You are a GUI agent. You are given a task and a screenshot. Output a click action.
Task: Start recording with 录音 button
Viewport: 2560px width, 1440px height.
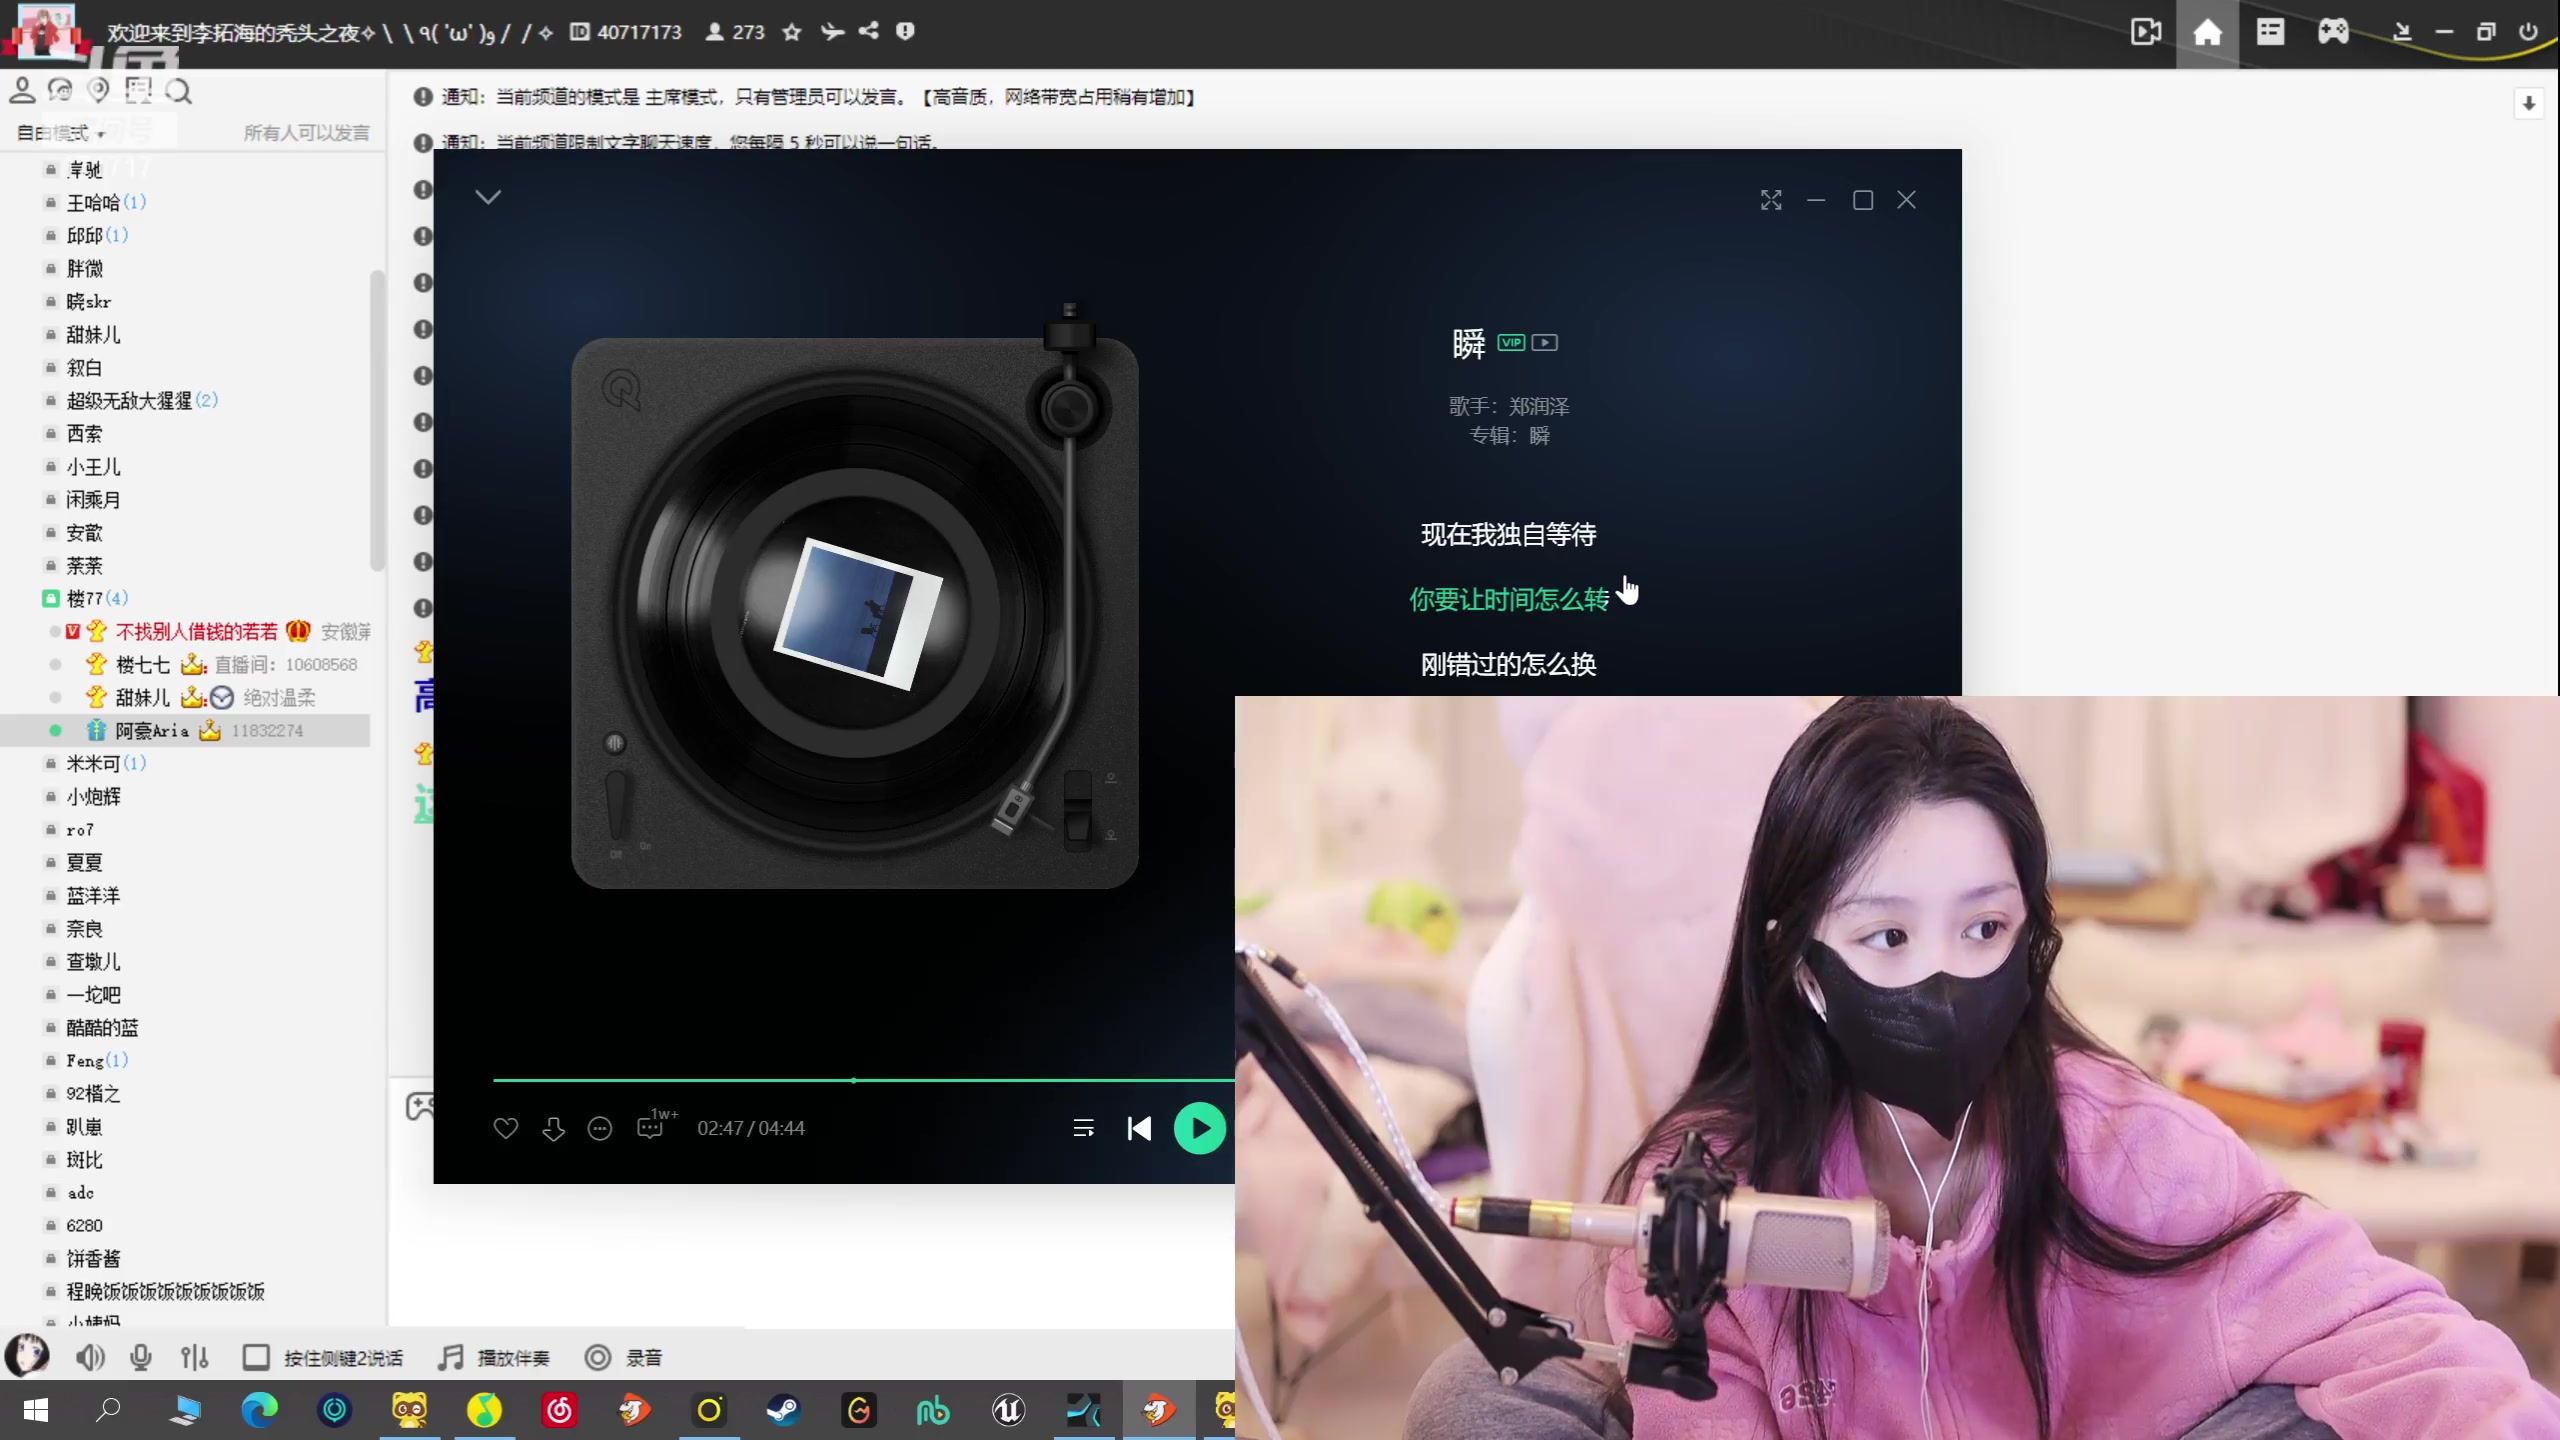(x=624, y=1357)
